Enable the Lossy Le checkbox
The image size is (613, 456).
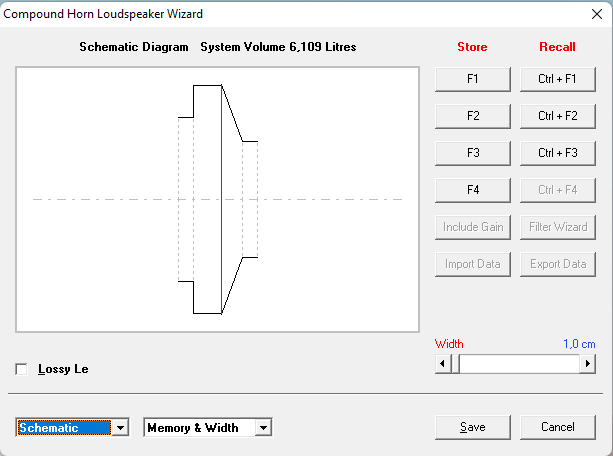22,369
